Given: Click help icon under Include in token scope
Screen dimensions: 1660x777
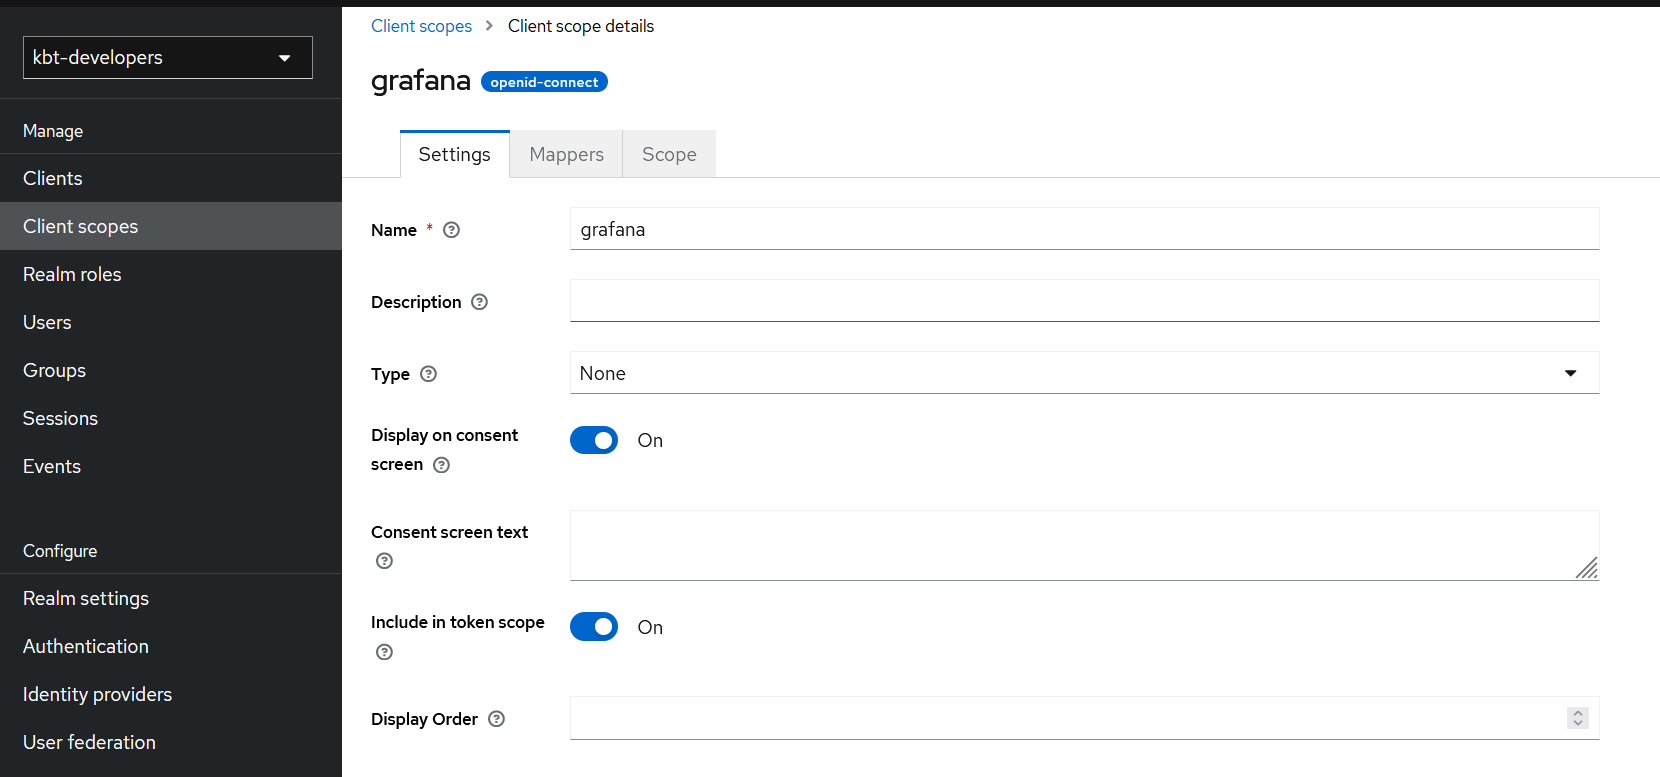Looking at the screenshot, I should [x=384, y=652].
